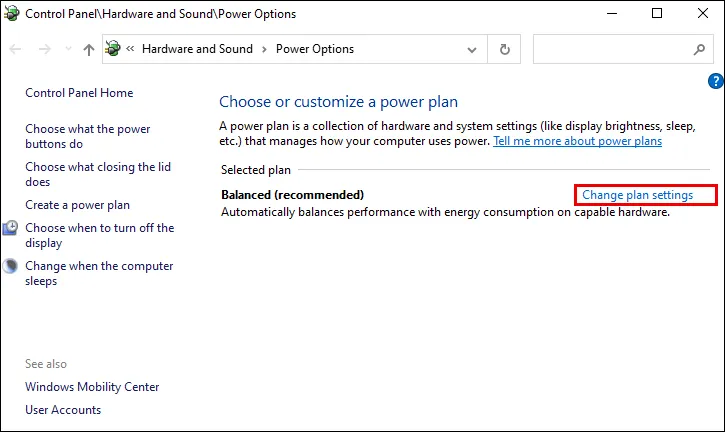725x432 pixels.
Task: Open recent locations dropdown arrow
Action: pos(68,49)
